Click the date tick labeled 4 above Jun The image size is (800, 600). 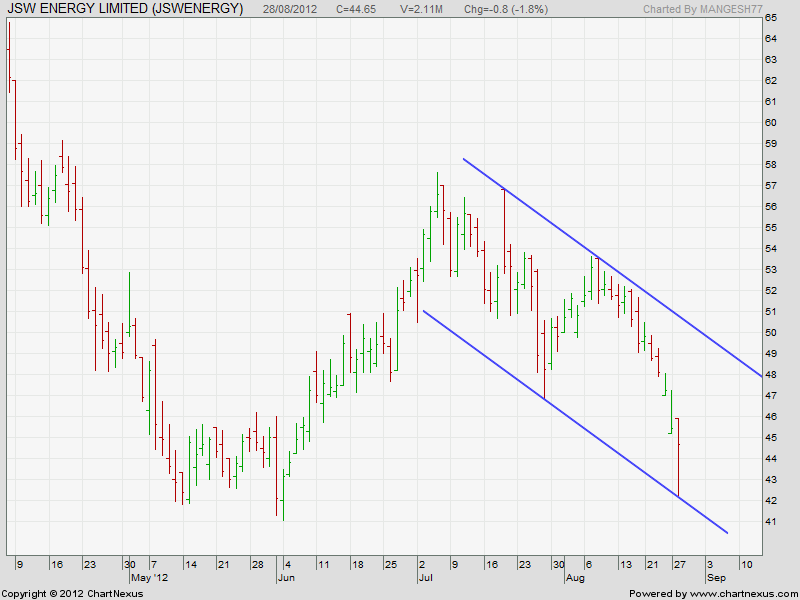[288, 564]
